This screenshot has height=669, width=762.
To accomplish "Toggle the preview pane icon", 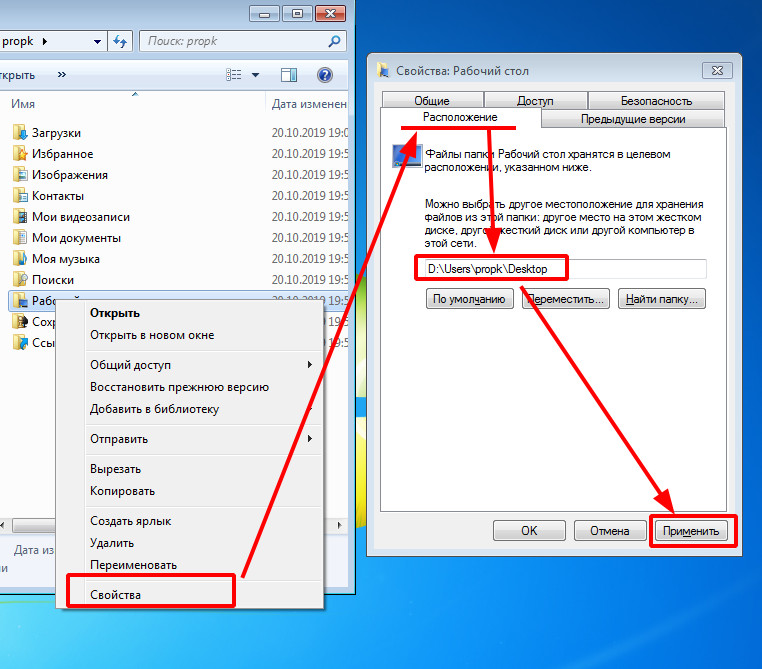I will [289, 75].
